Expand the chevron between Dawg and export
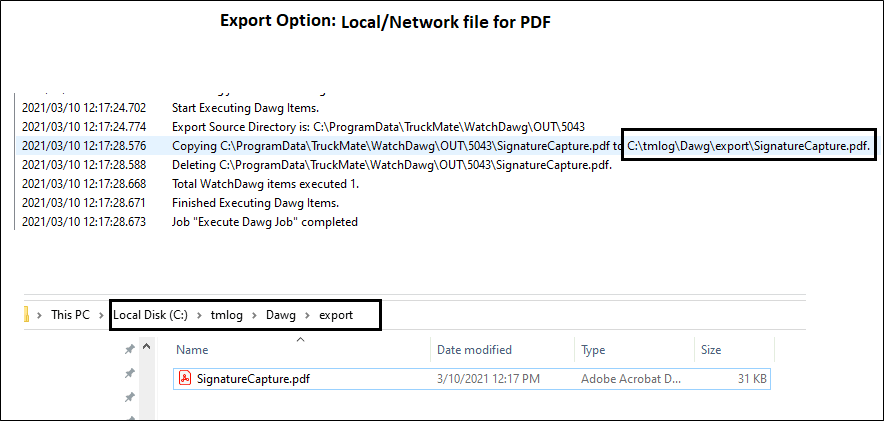Viewport: 884px width, 421px height. 307,315
